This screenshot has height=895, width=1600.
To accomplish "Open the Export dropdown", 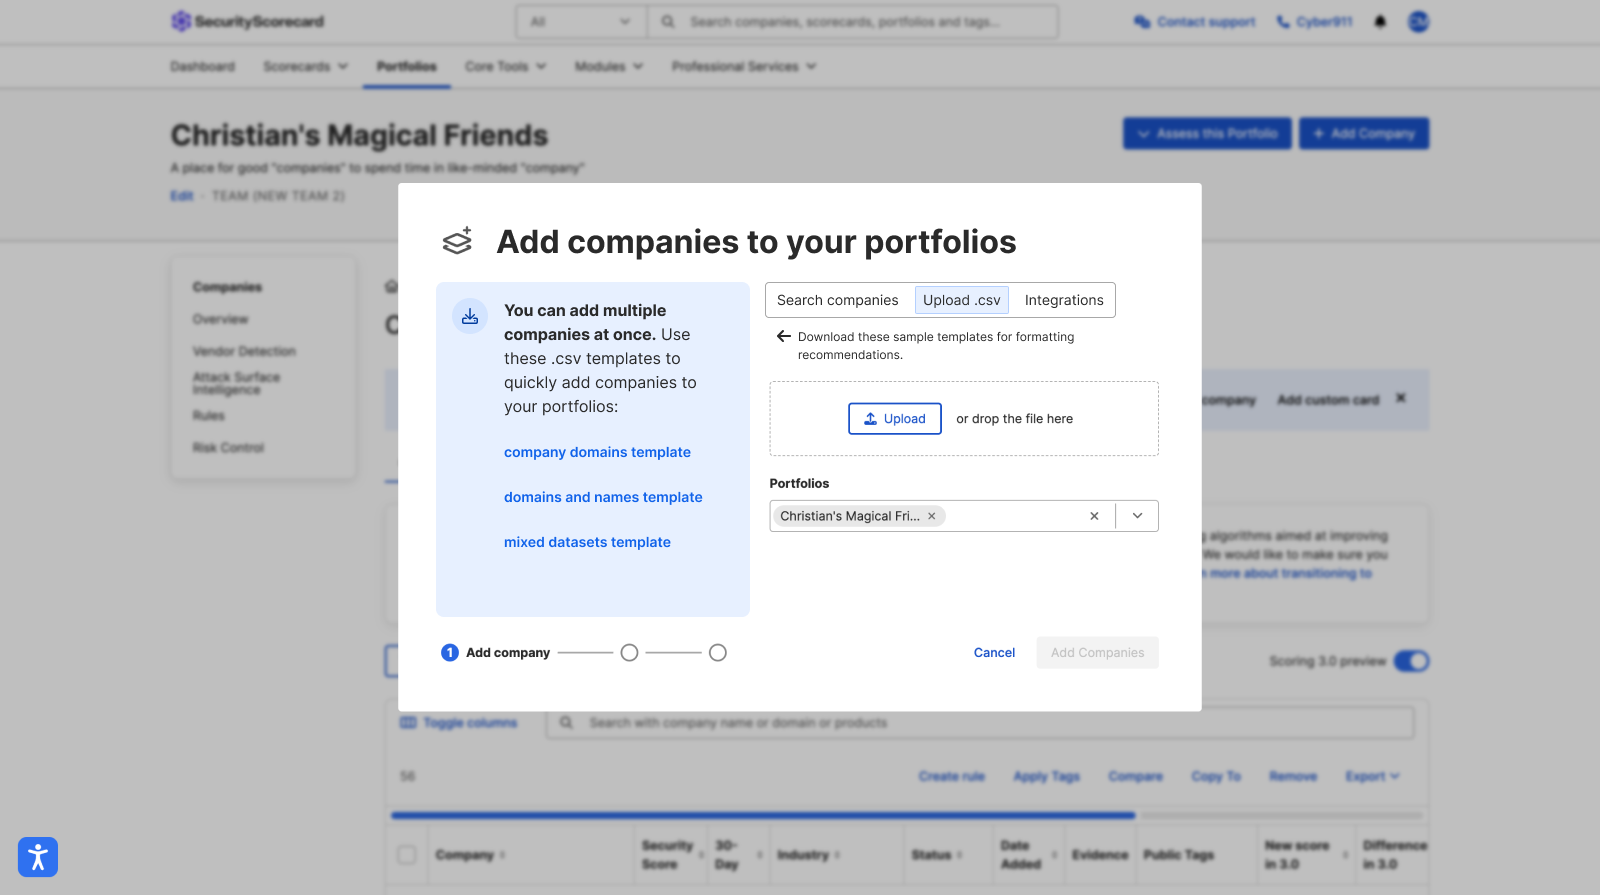I will click(1372, 776).
